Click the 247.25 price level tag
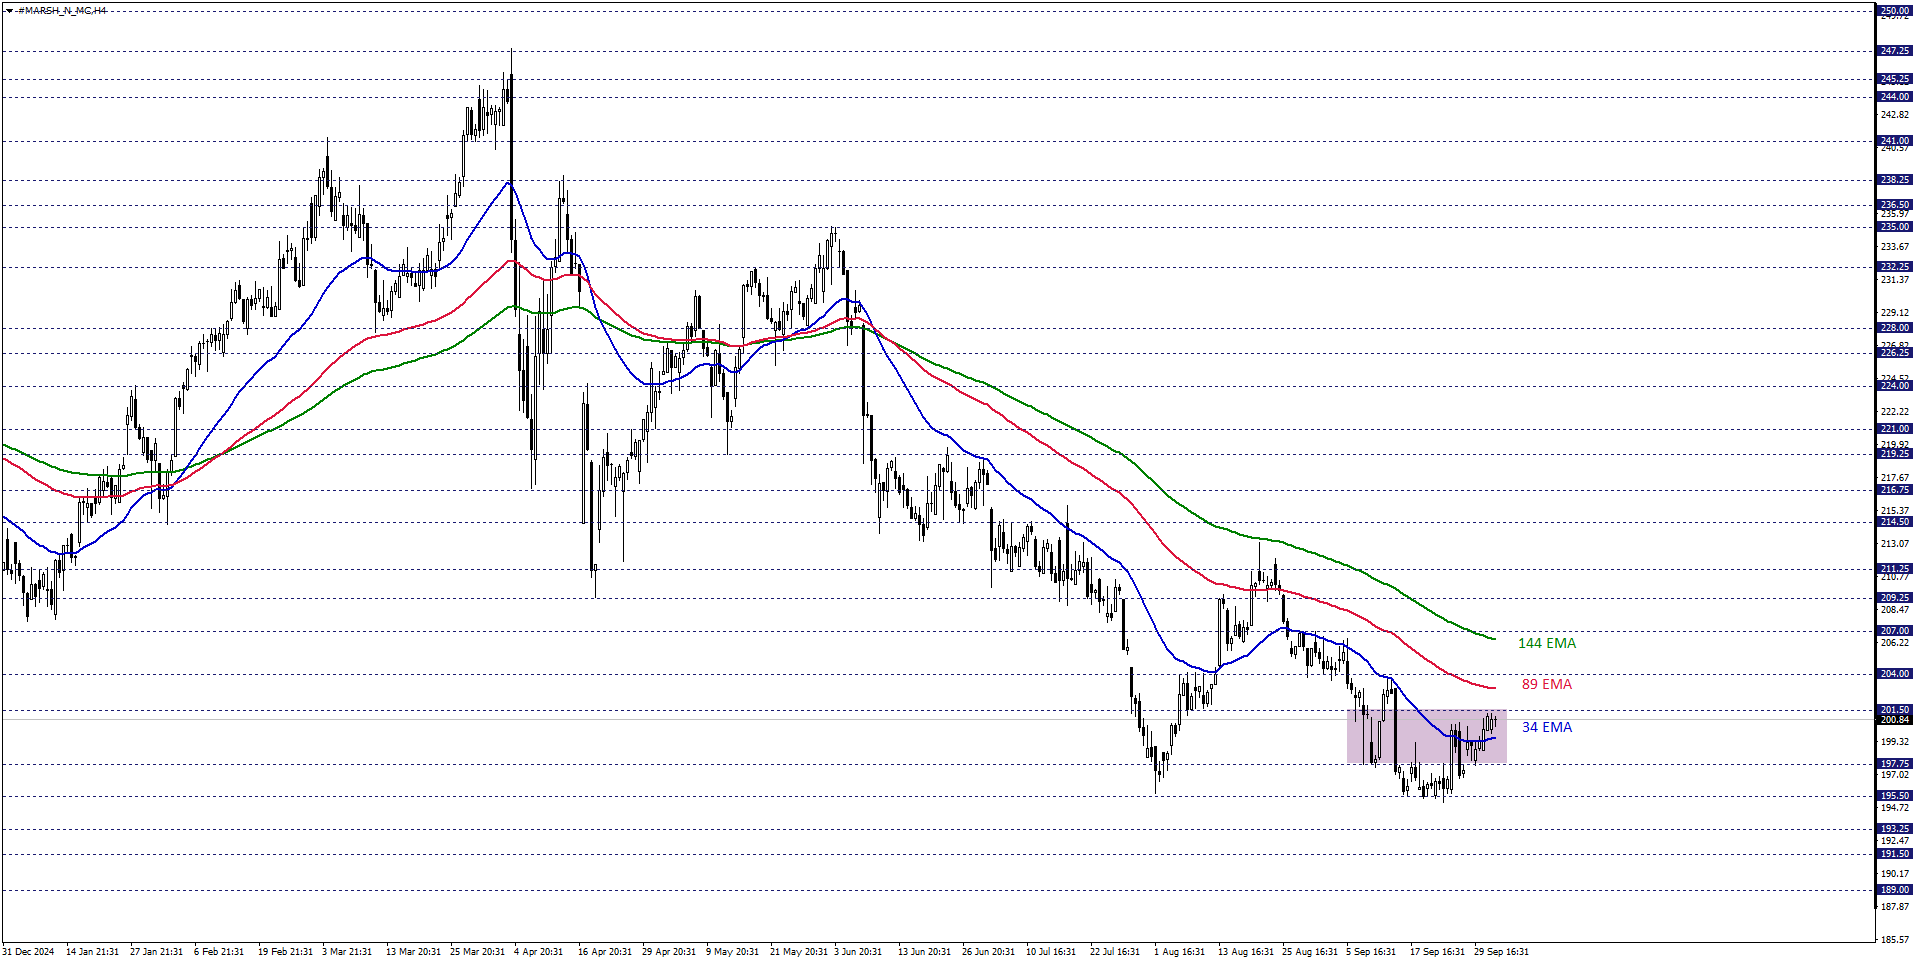This screenshot has height=963, width=1916. coord(1894,51)
